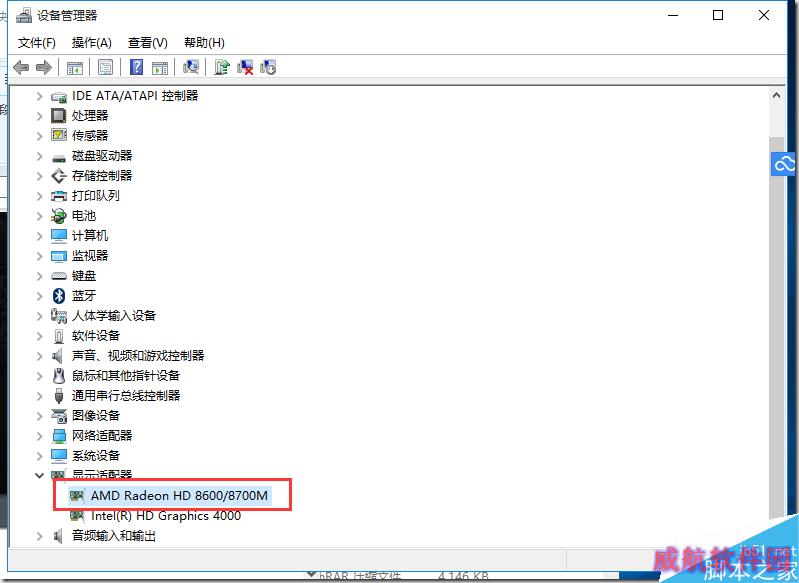Screen dimensions: 799x583
Task: Click the 传感器 sensor icon
Action: tap(59, 135)
